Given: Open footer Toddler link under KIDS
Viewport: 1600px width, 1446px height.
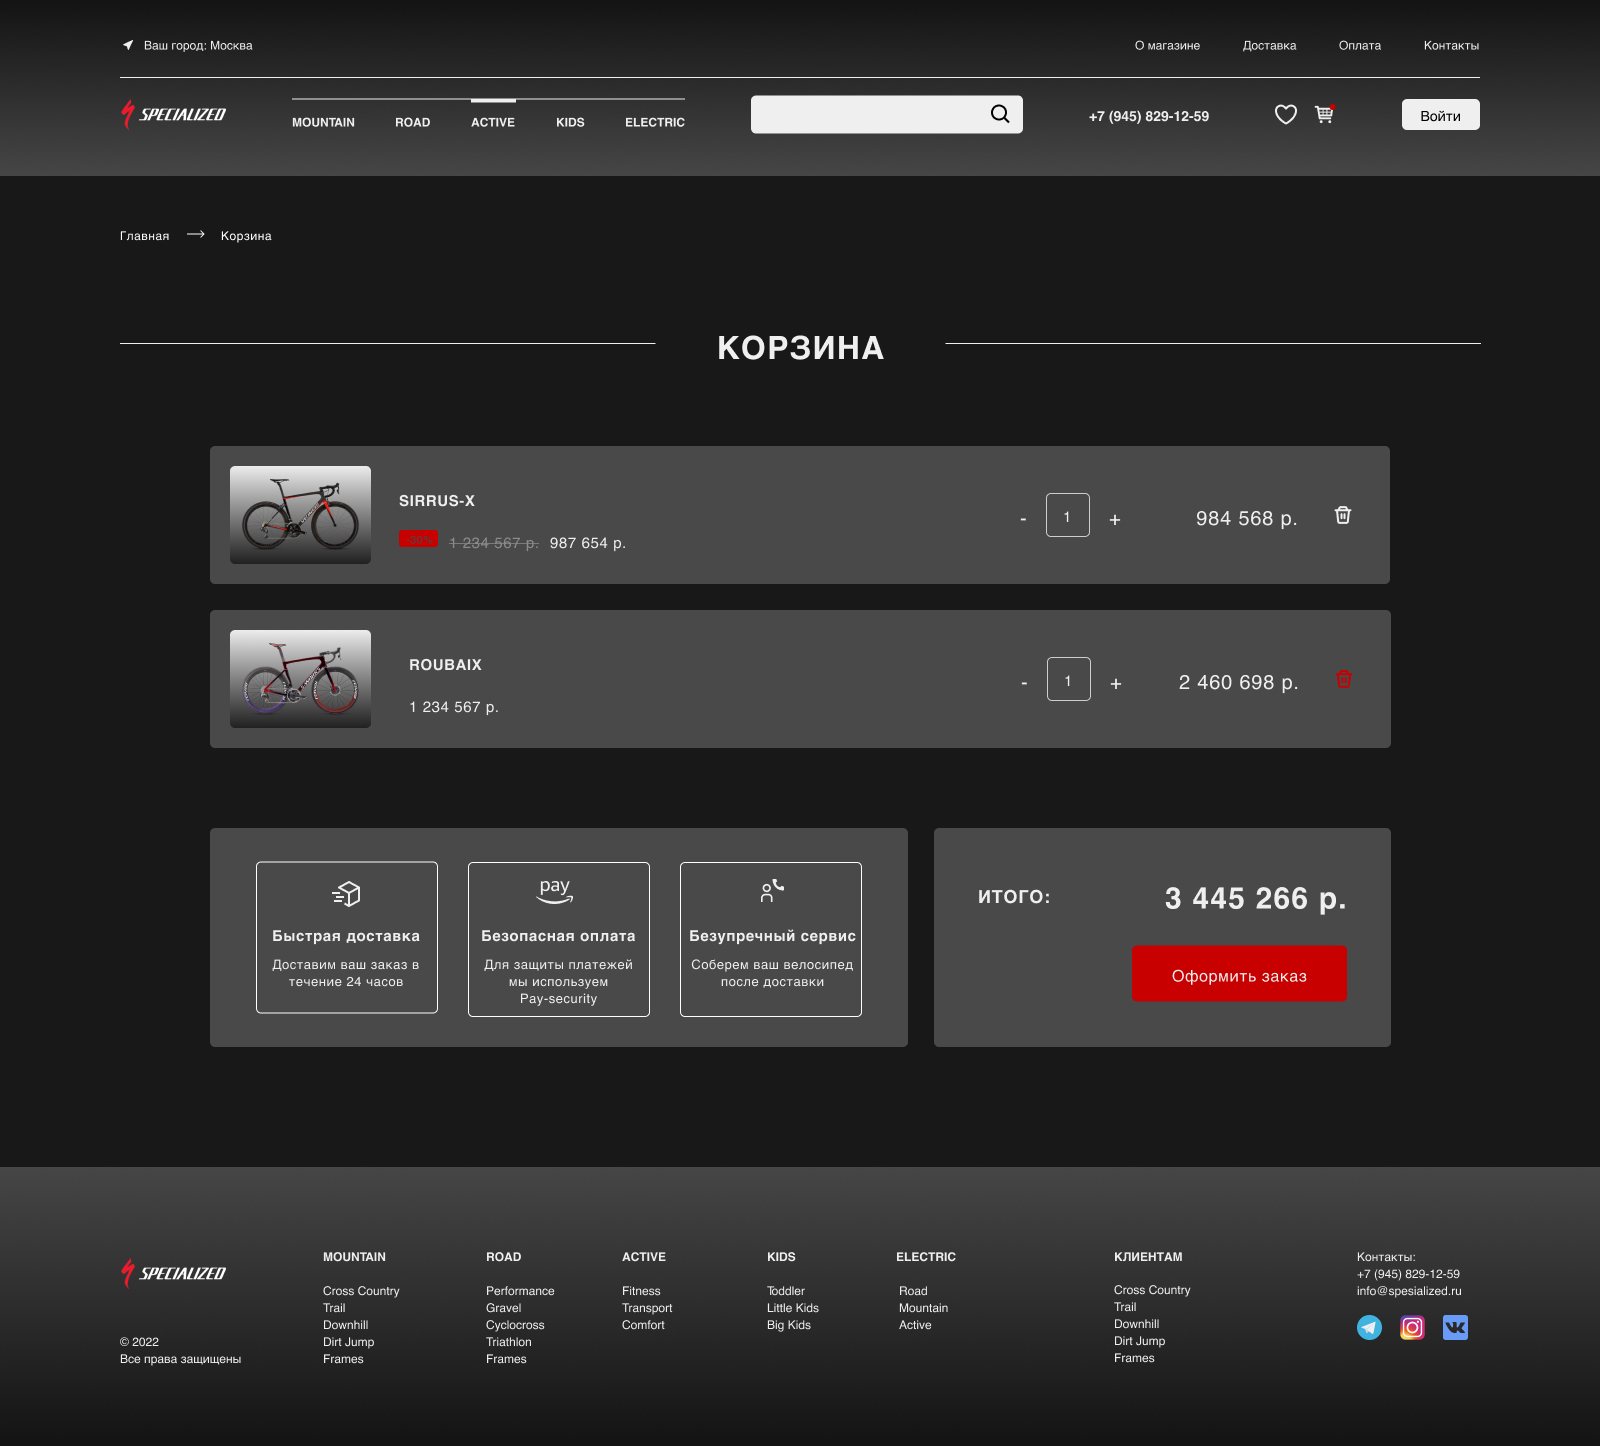Looking at the screenshot, I should tap(786, 1291).
